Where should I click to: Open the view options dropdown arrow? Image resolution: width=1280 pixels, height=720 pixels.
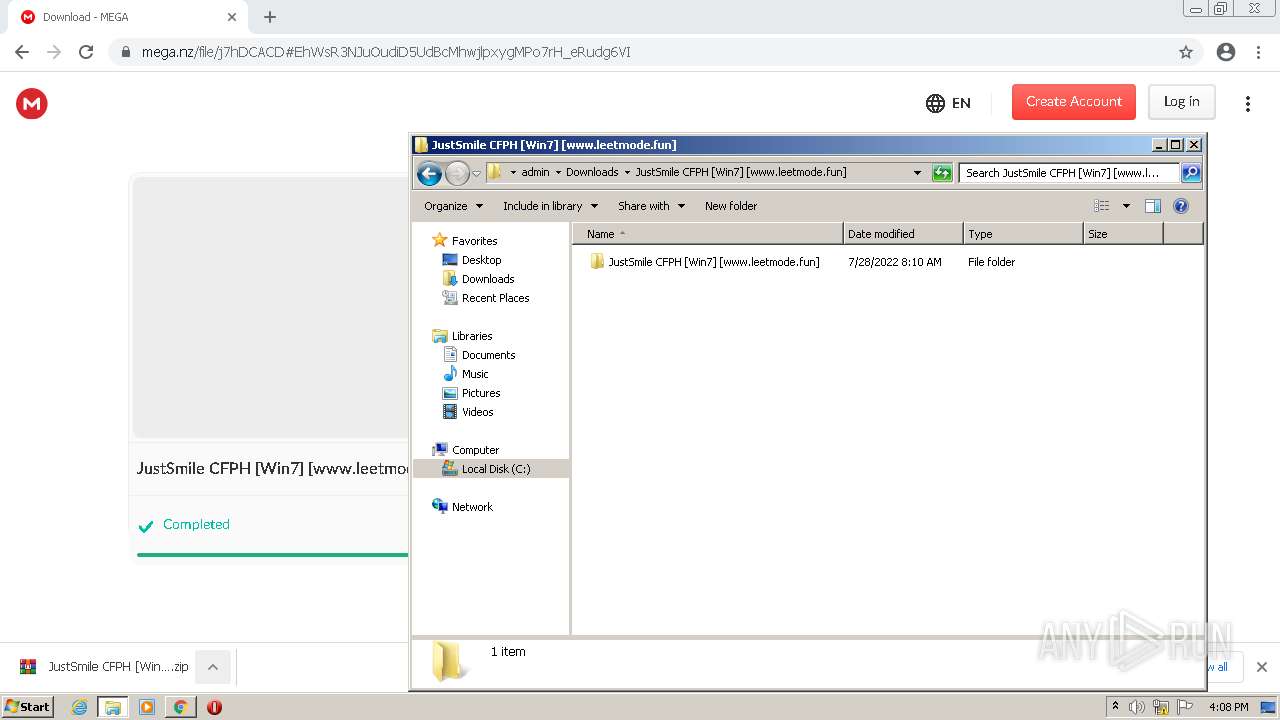[1126, 206]
